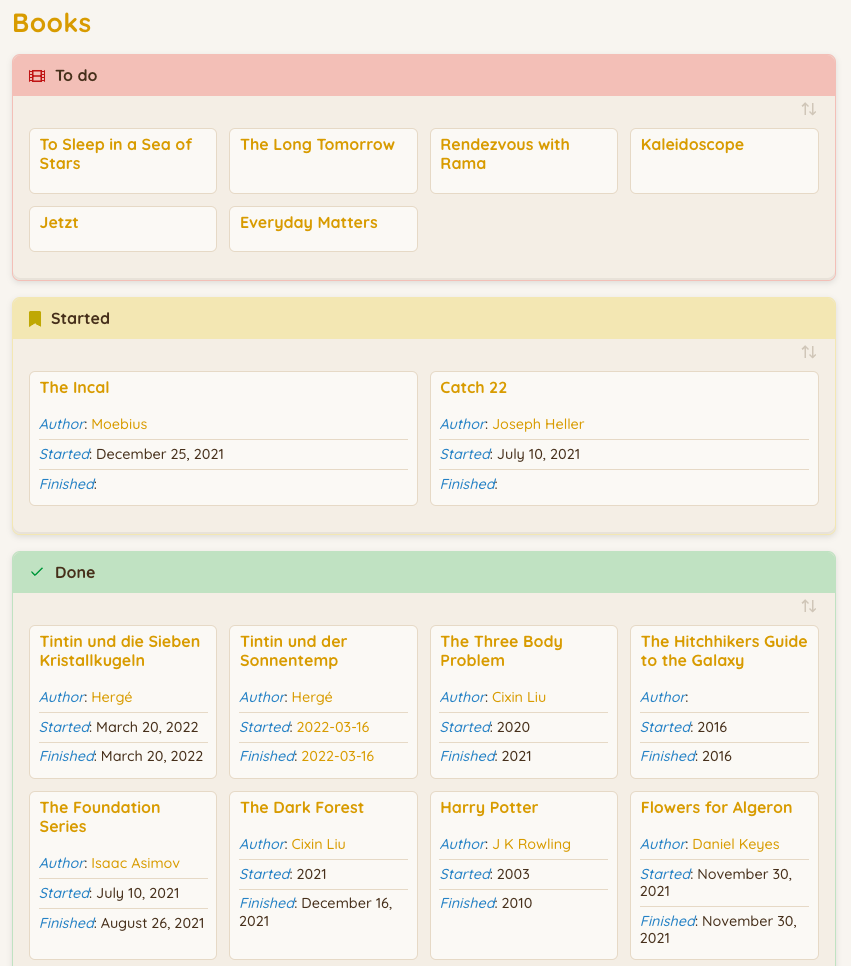Click Cixin Liu under The Dark Forest
The image size is (851, 966).
tap(319, 844)
